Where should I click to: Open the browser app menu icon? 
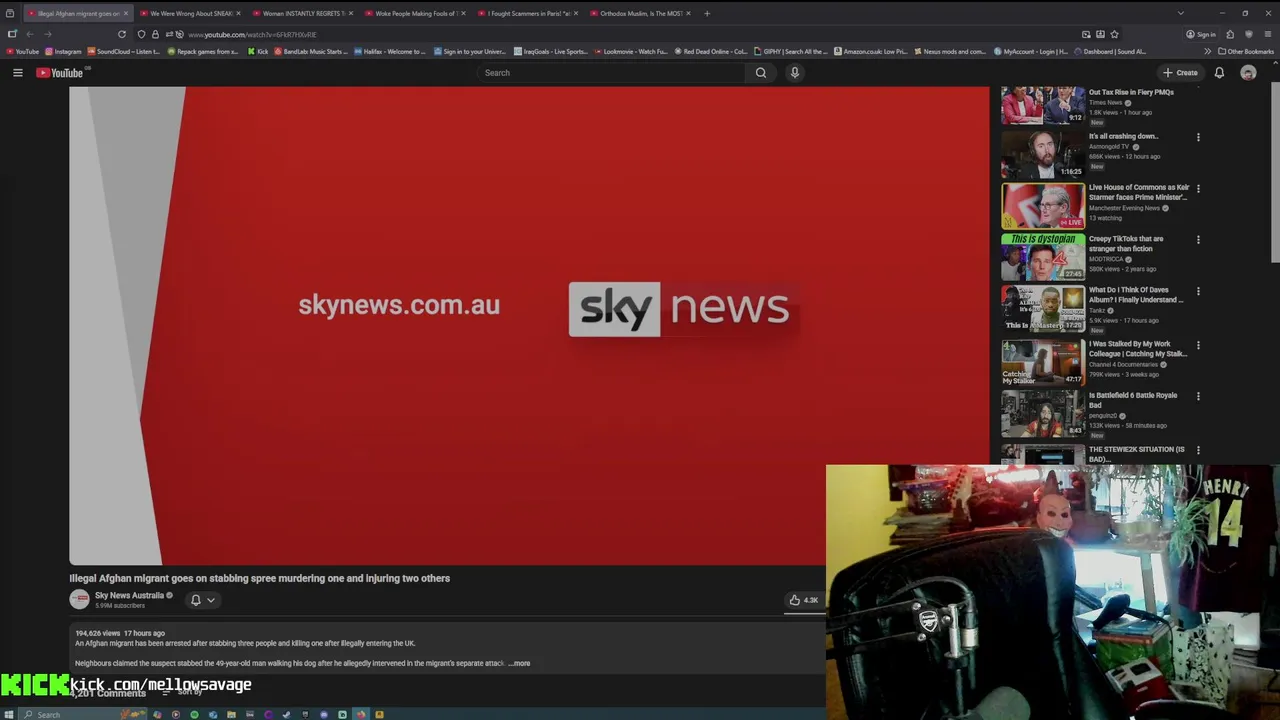[1268, 34]
